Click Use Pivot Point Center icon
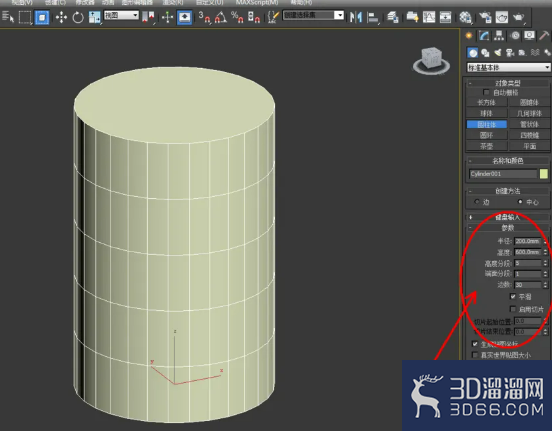Viewport: 552px width, 431px height. pyautogui.click(x=149, y=17)
